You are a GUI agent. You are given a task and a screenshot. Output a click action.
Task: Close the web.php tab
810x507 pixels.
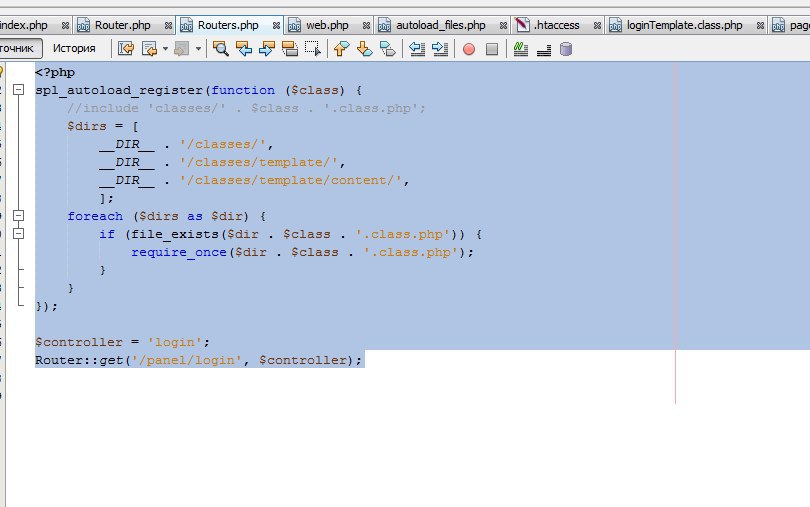(366, 25)
